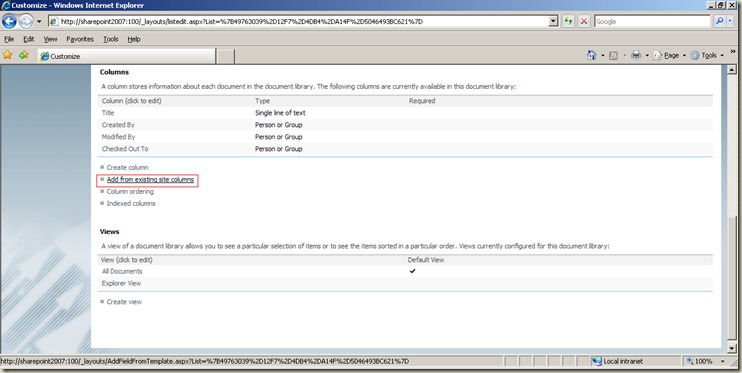Open the Favorites menu
742x373 pixels.
80,39
